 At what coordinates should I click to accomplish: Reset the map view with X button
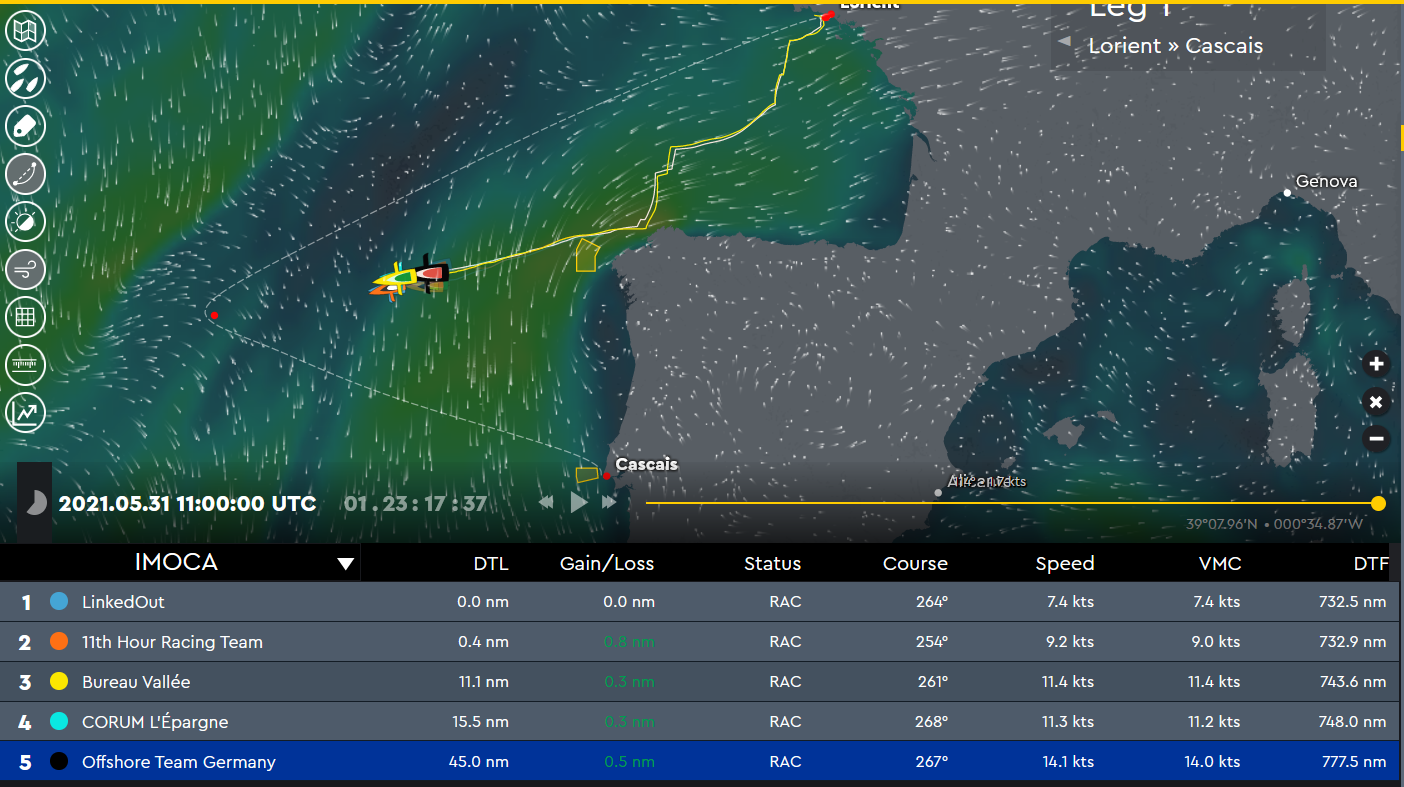coord(1376,402)
